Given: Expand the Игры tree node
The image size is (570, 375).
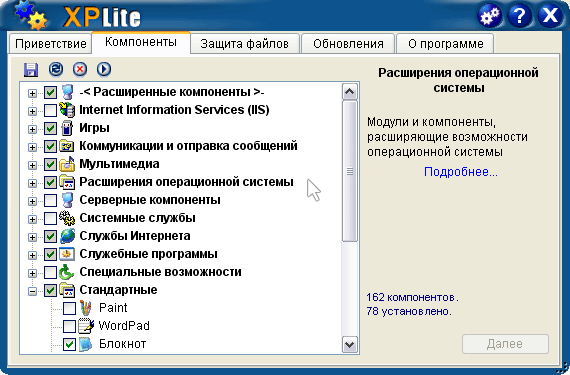Looking at the screenshot, I should [x=32, y=129].
